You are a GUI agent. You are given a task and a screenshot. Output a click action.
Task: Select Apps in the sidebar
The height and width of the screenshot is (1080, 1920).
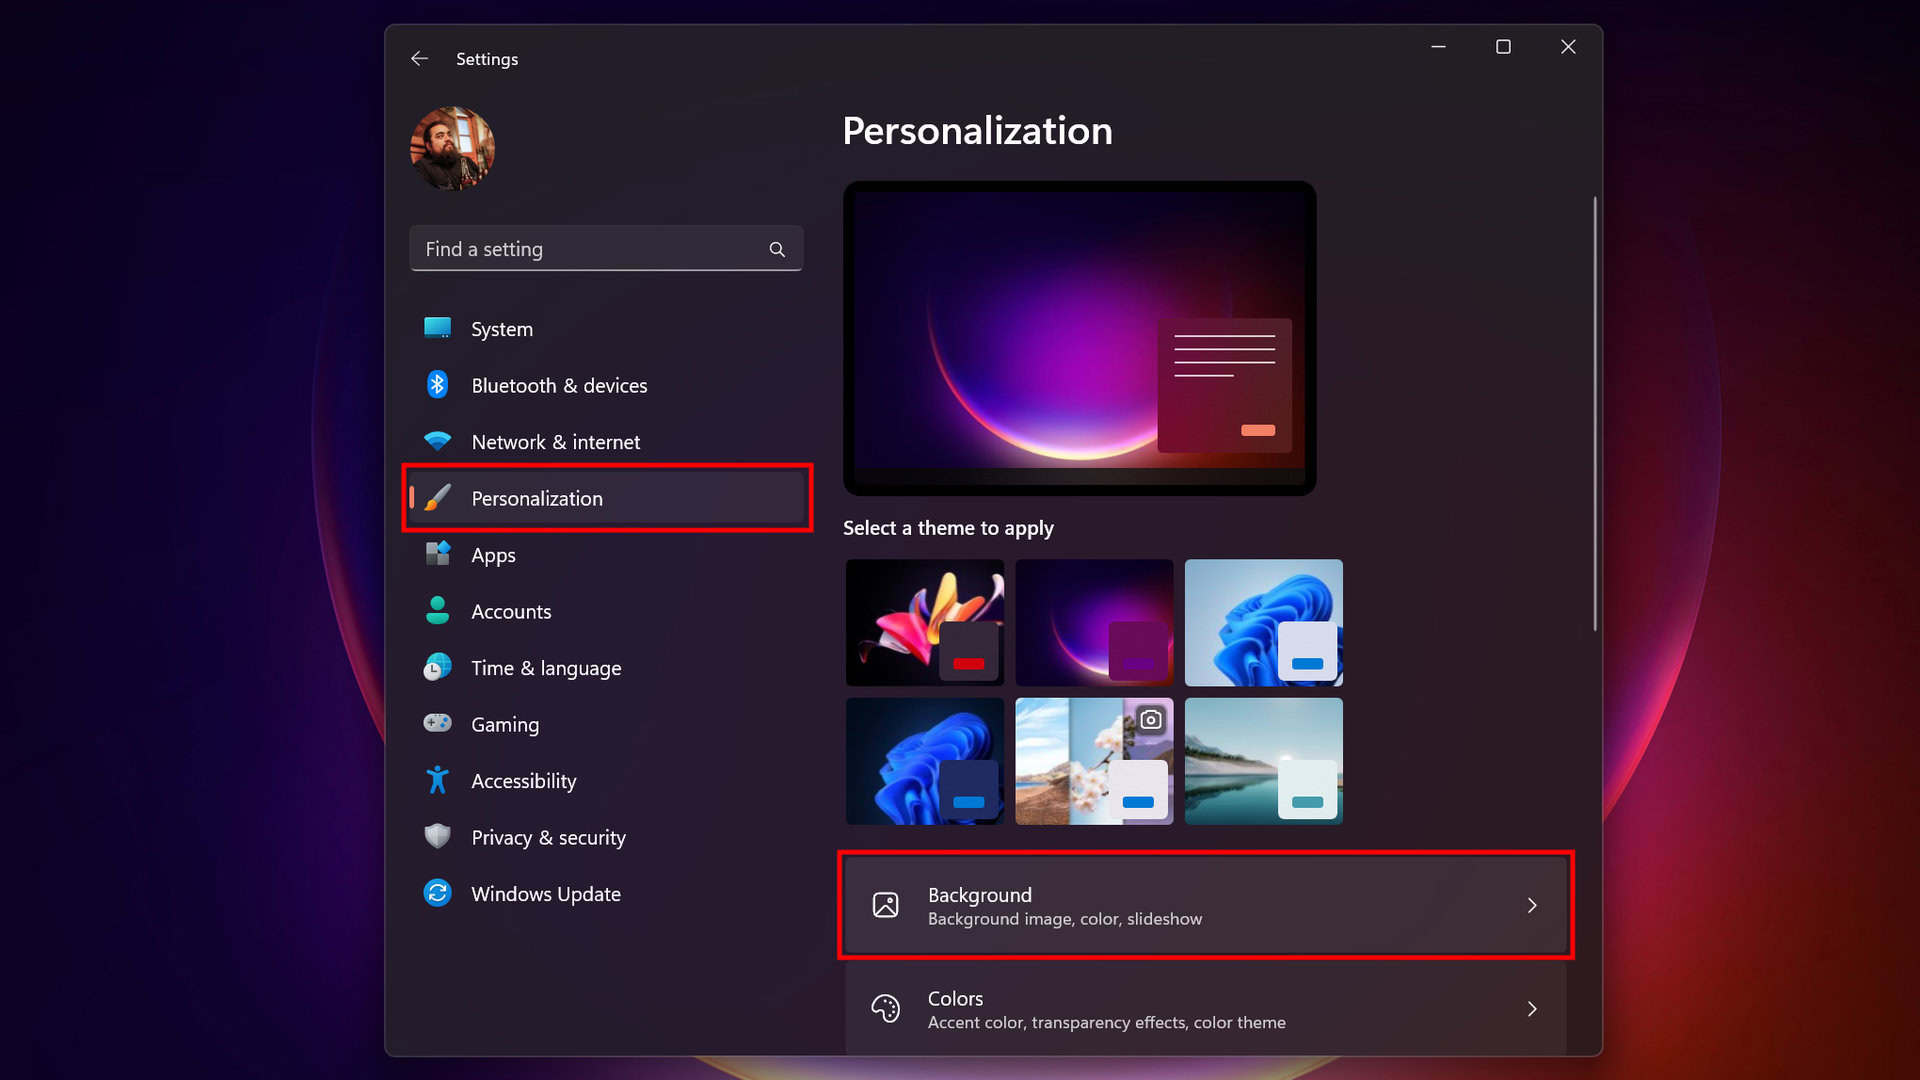tap(493, 555)
